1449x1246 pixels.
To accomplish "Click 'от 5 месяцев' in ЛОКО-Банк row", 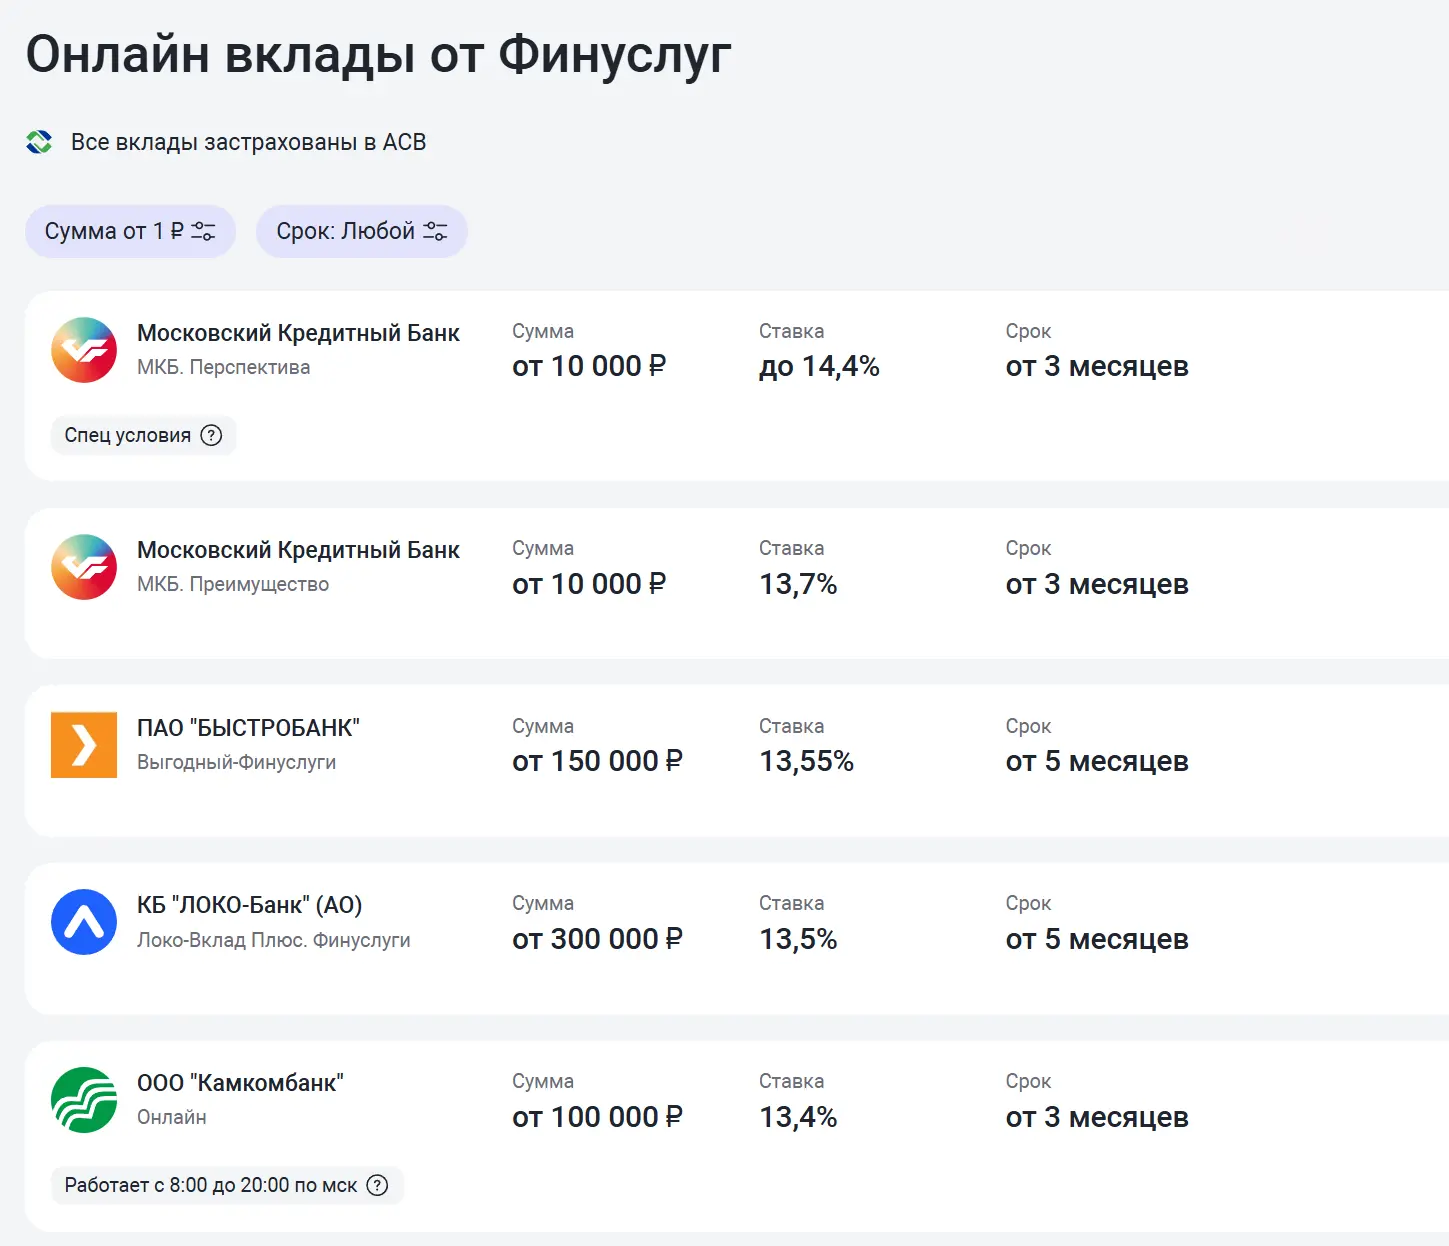I will [1097, 939].
